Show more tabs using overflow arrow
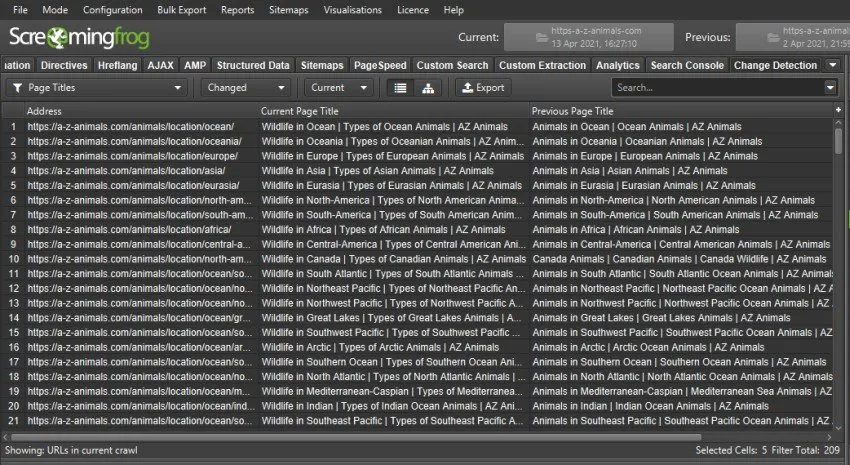Image resolution: width=850 pixels, height=465 pixels. click(833, 65)
